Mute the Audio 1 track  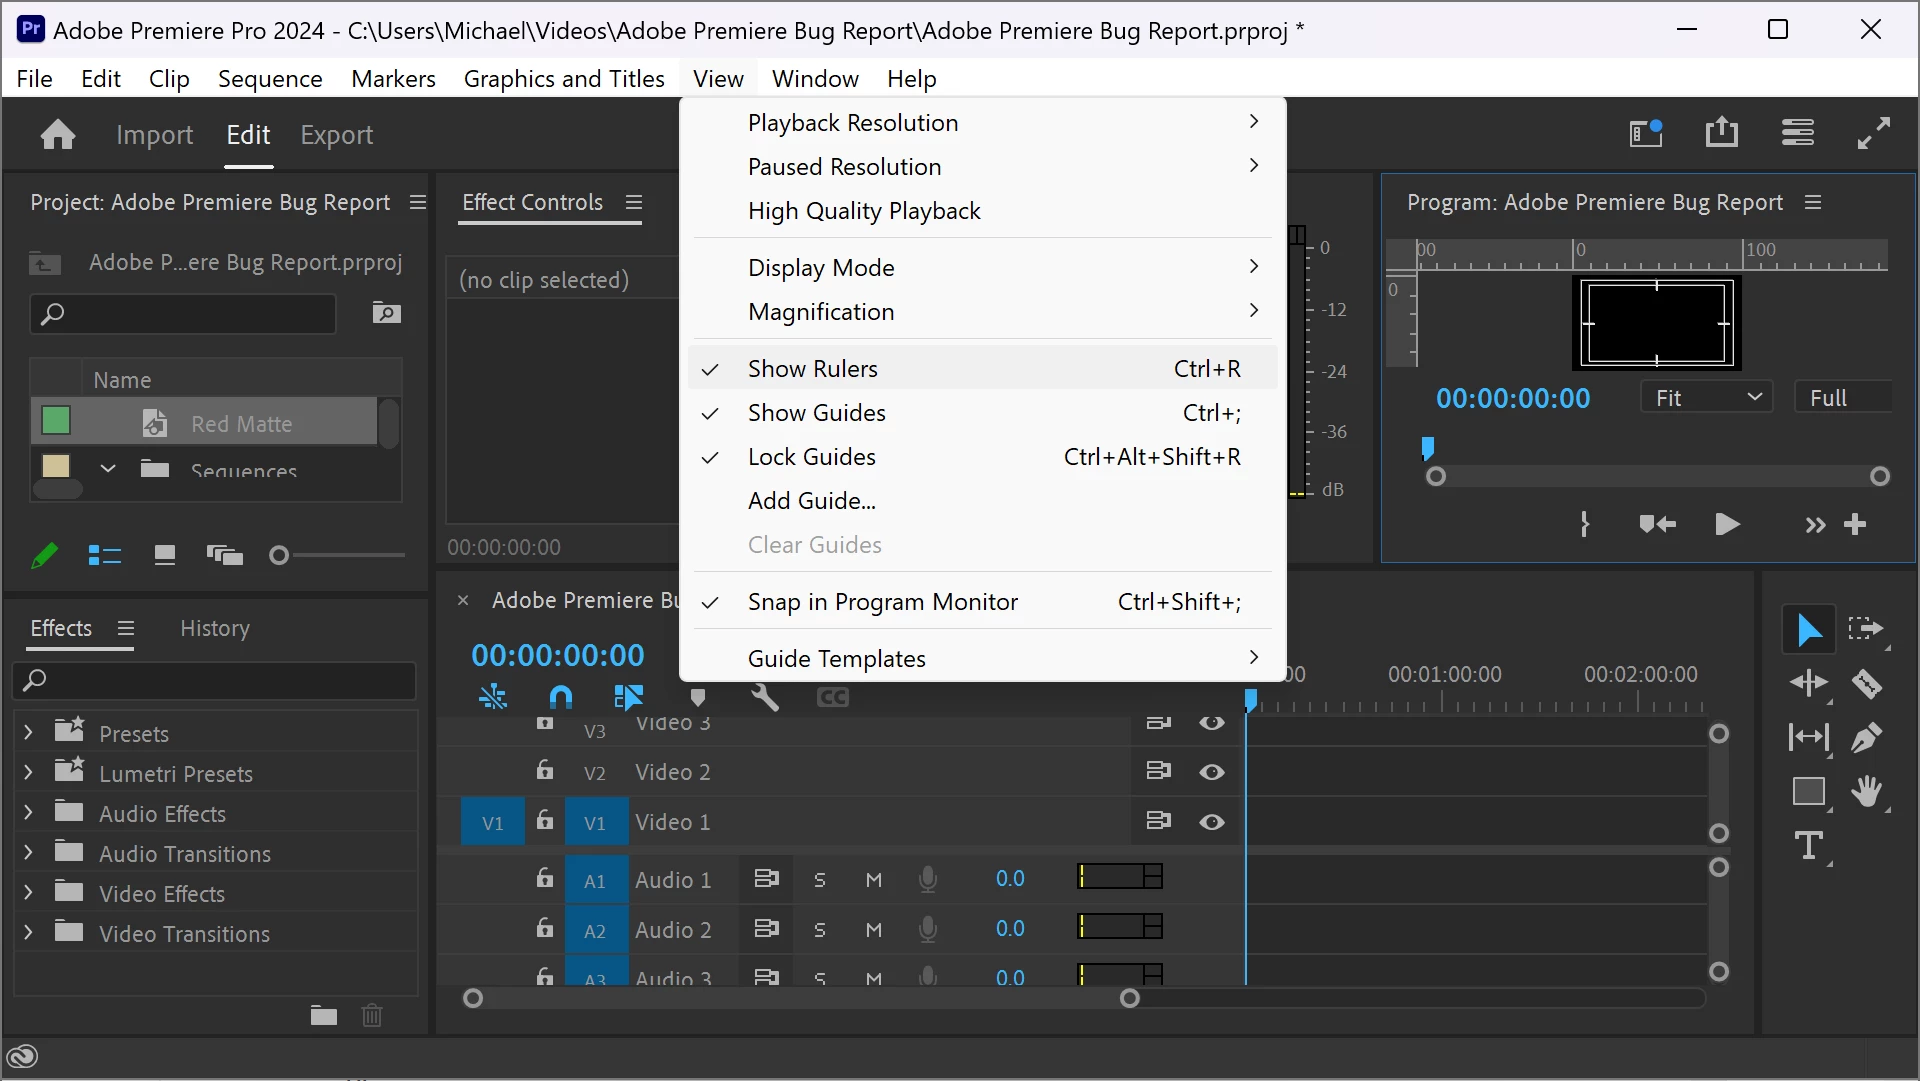tap(873, 879)
